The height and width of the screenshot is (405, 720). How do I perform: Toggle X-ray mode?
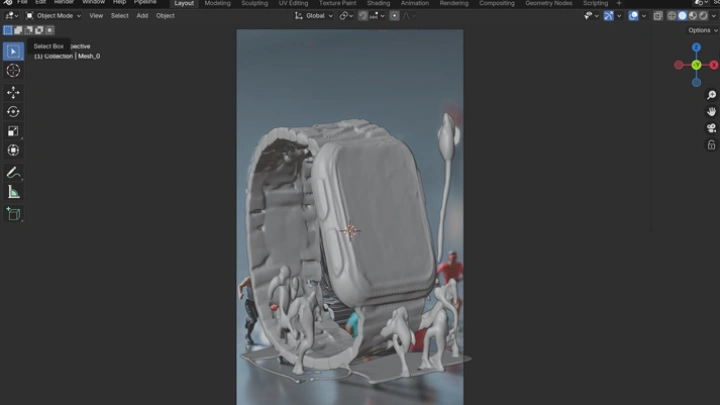(658, 16)
